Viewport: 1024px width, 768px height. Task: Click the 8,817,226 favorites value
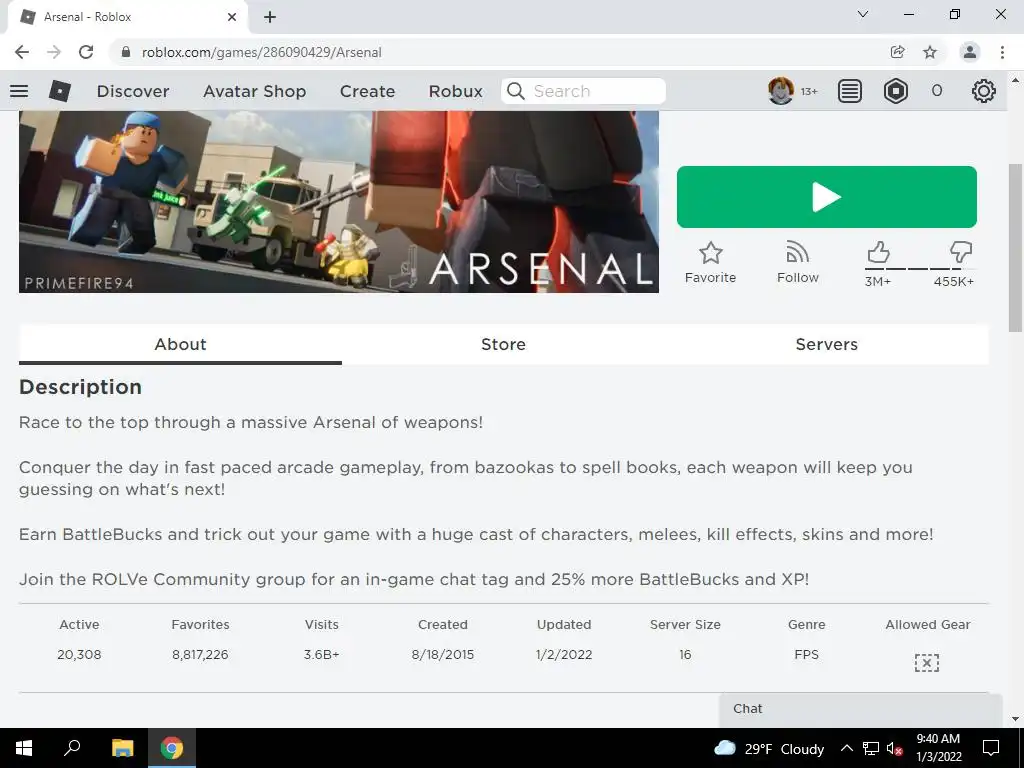(x=200, y=654)
